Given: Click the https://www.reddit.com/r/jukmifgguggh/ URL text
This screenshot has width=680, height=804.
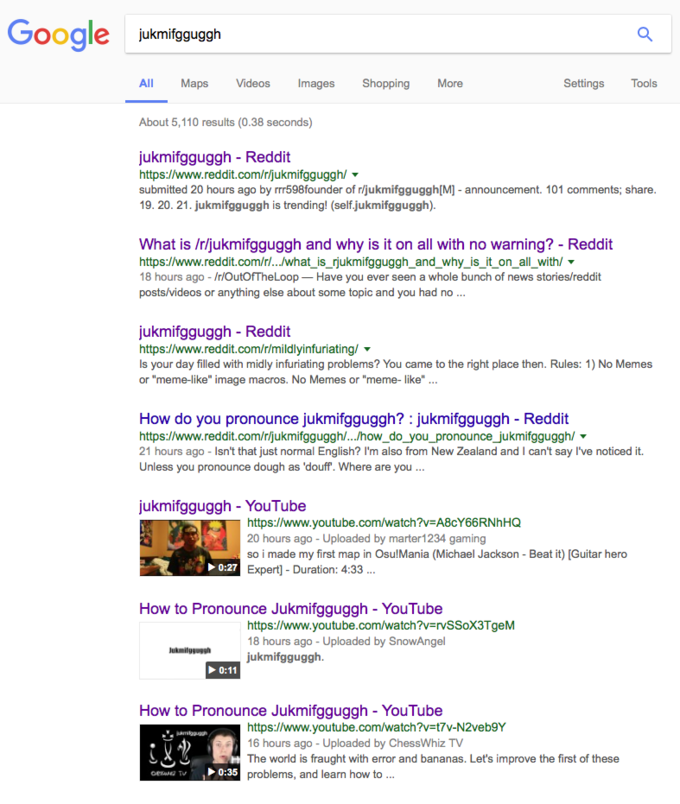Looking at the screenshot, I should point(243,175).
